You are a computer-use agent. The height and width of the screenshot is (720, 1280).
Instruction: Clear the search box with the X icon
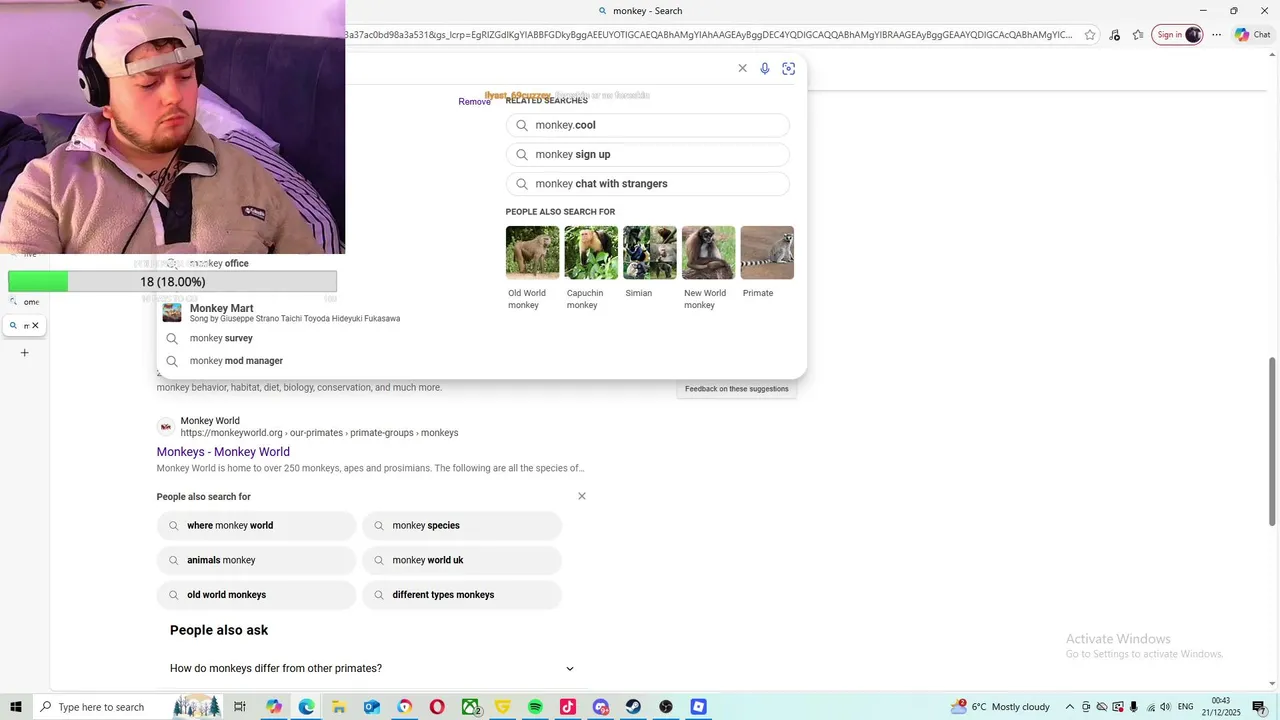click(x=742, y=68)
